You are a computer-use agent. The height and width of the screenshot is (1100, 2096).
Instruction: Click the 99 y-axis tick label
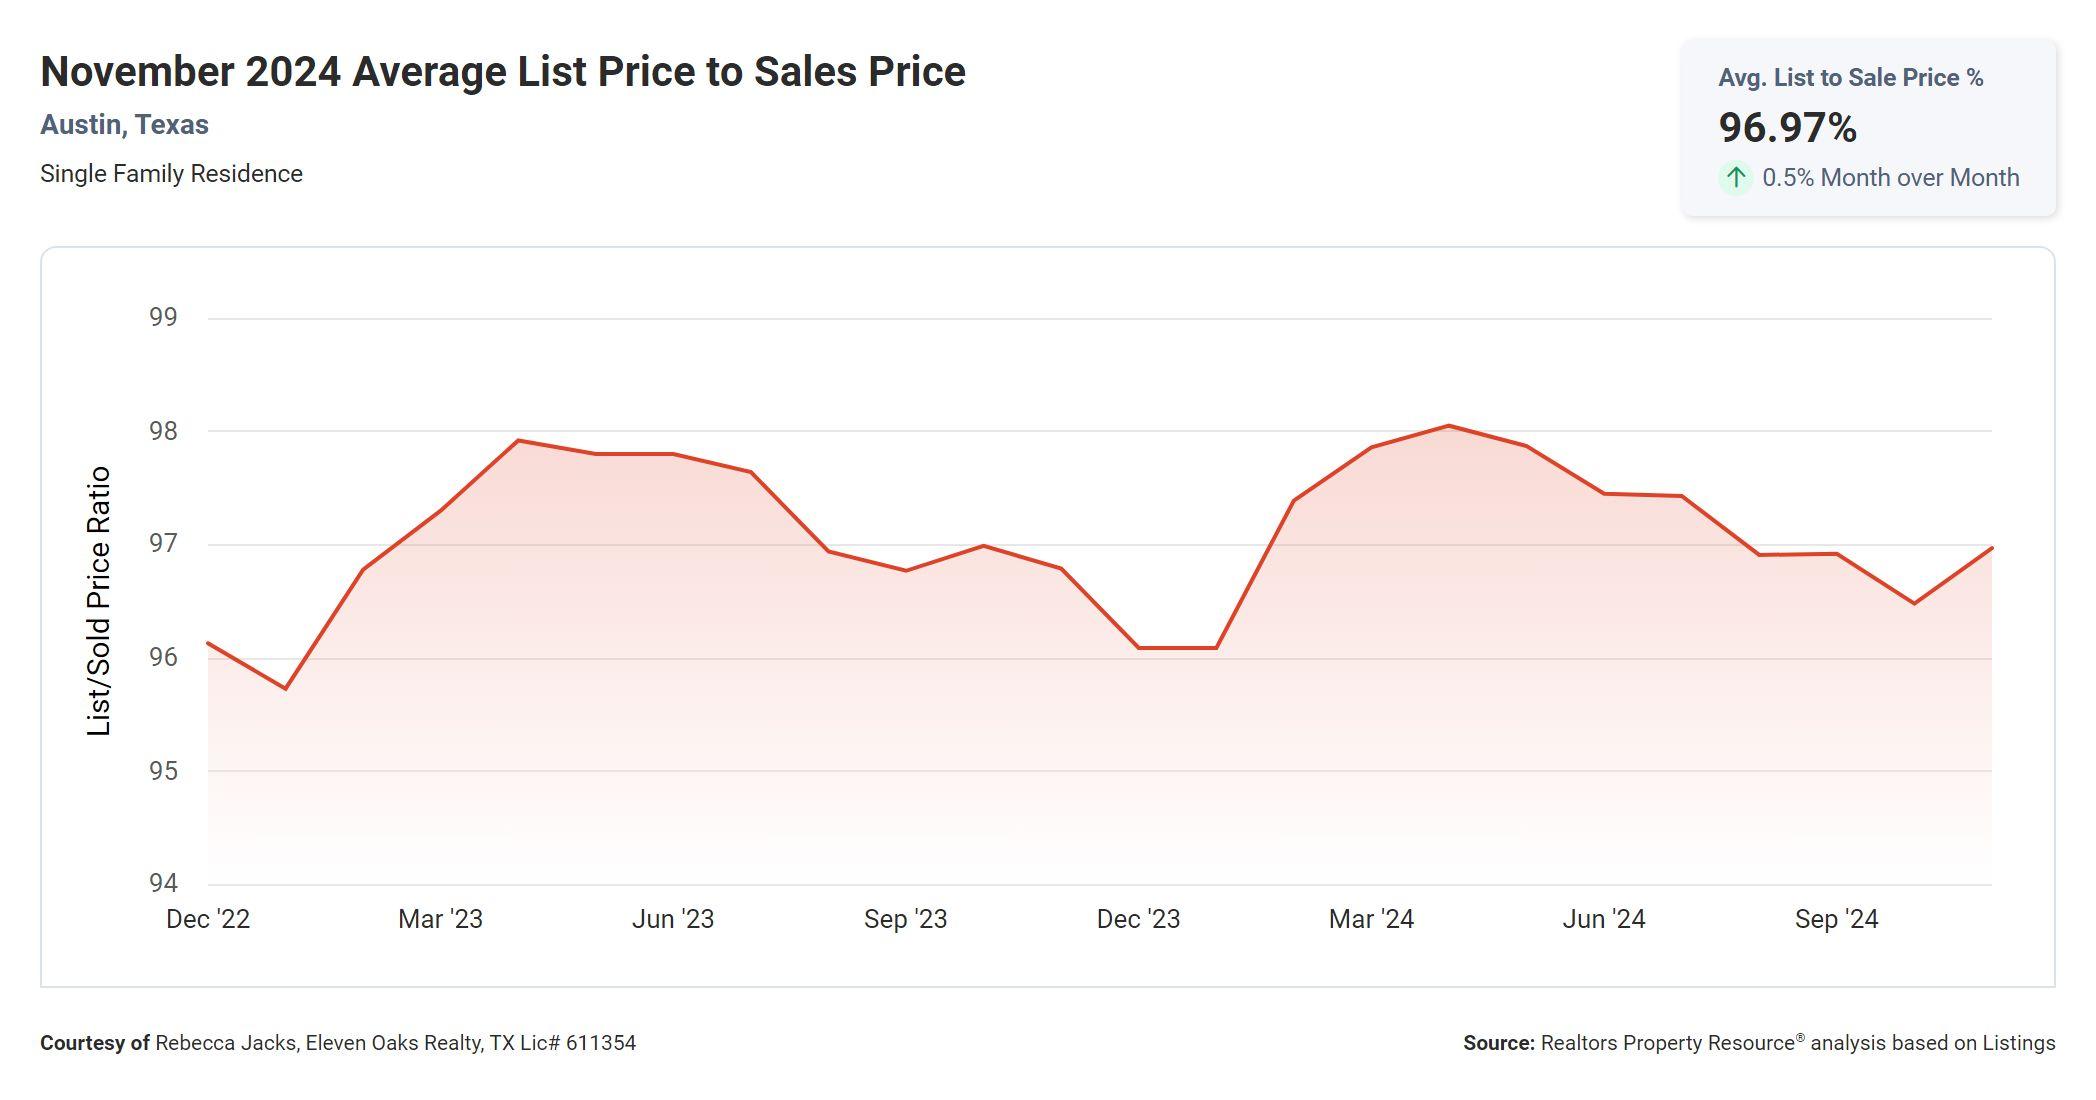[163, 318]
